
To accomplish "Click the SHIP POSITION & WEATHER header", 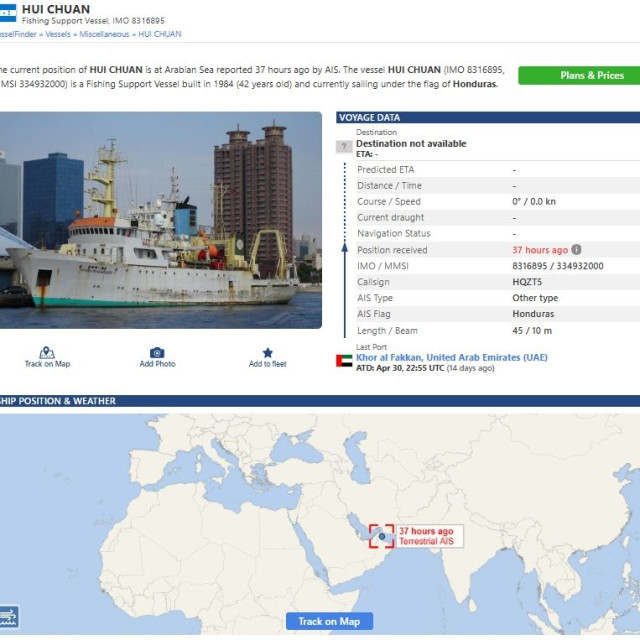I will click(x=320, y=401).
